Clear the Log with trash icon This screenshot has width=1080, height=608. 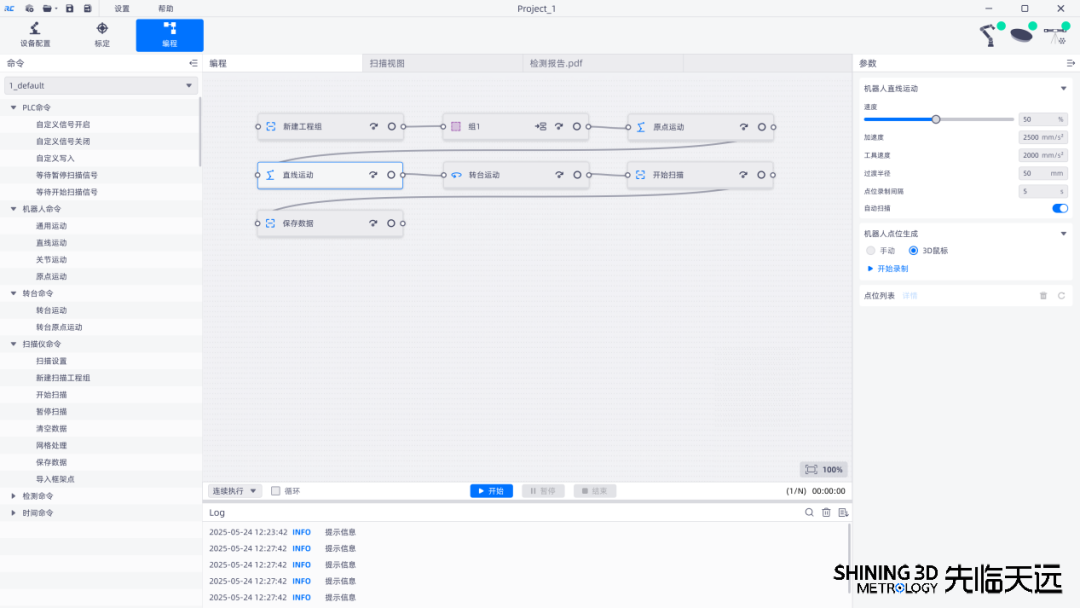826,513
